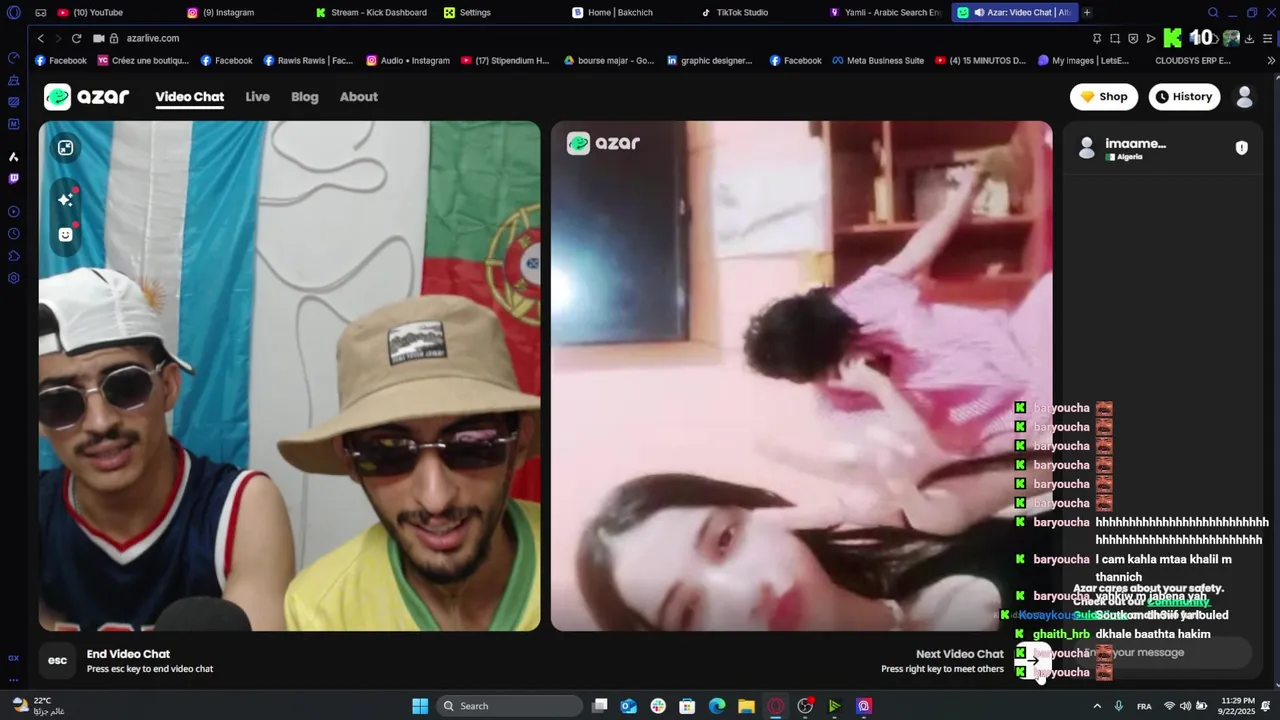Viewport: 1280px width, 720px height.
Task: Open the sparkle effects icon
Action: point(65,199)
